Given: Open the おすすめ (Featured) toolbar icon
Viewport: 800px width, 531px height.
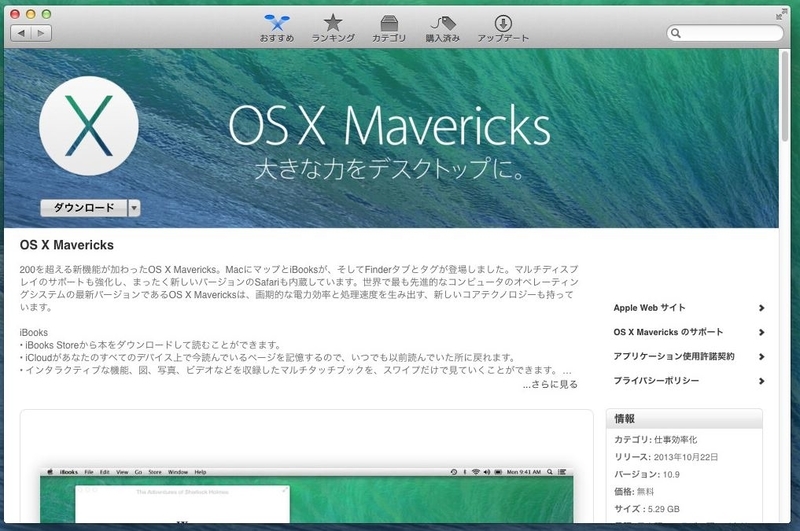Looking at the screenshot, I should point(277,28).
